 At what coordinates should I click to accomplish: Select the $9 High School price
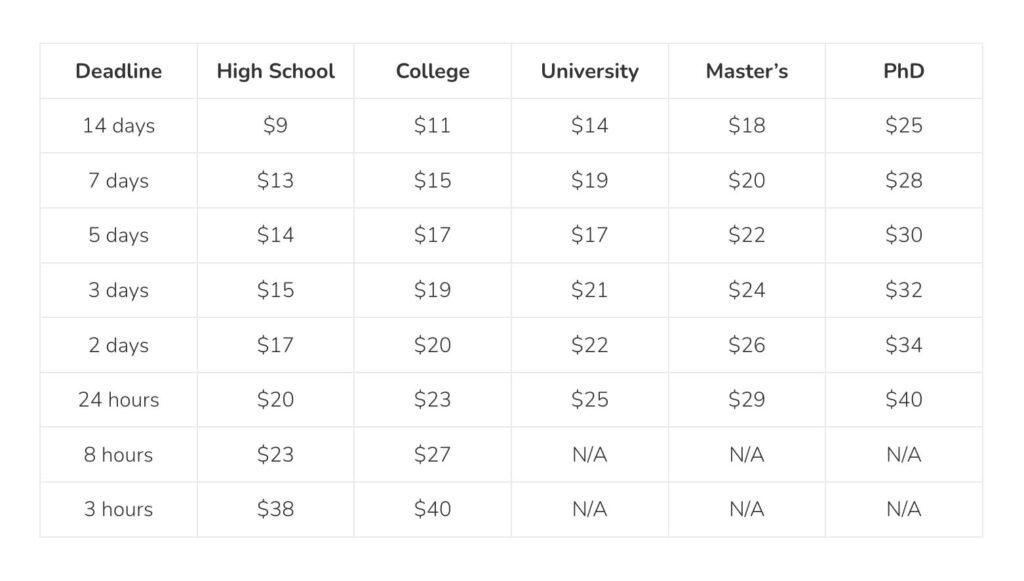click(276, 125)
